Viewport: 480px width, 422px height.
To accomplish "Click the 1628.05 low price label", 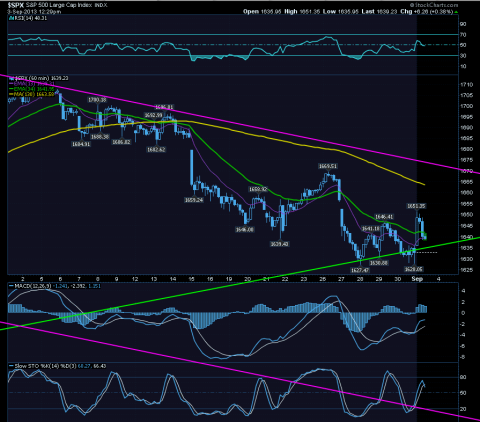I will coord(413,269).
